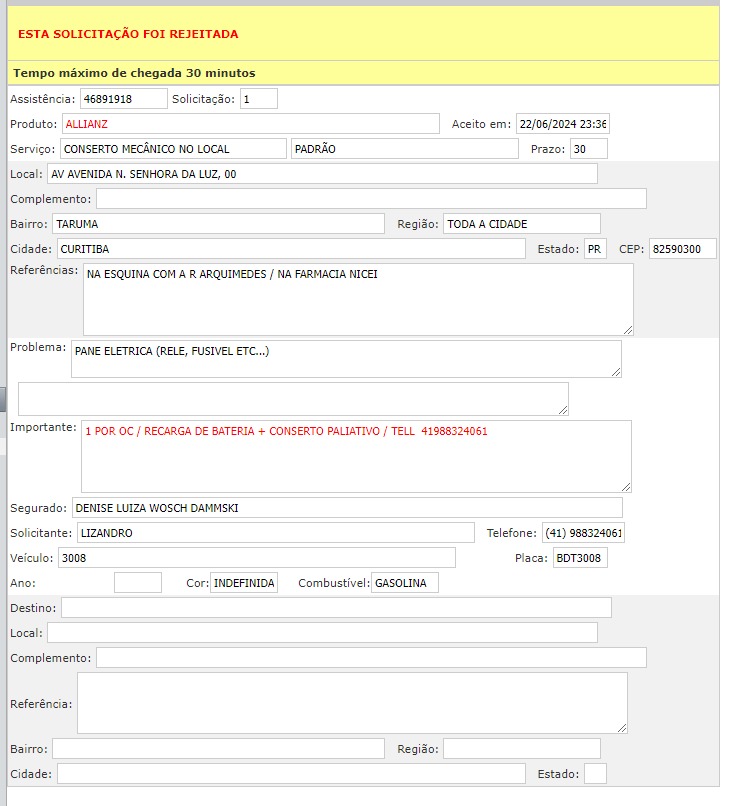The image size is (754, 806).
Task: Click the ESTA SOLICITAÇÃO FOI REJEITADA notice
Action: [x=128, y=34]
